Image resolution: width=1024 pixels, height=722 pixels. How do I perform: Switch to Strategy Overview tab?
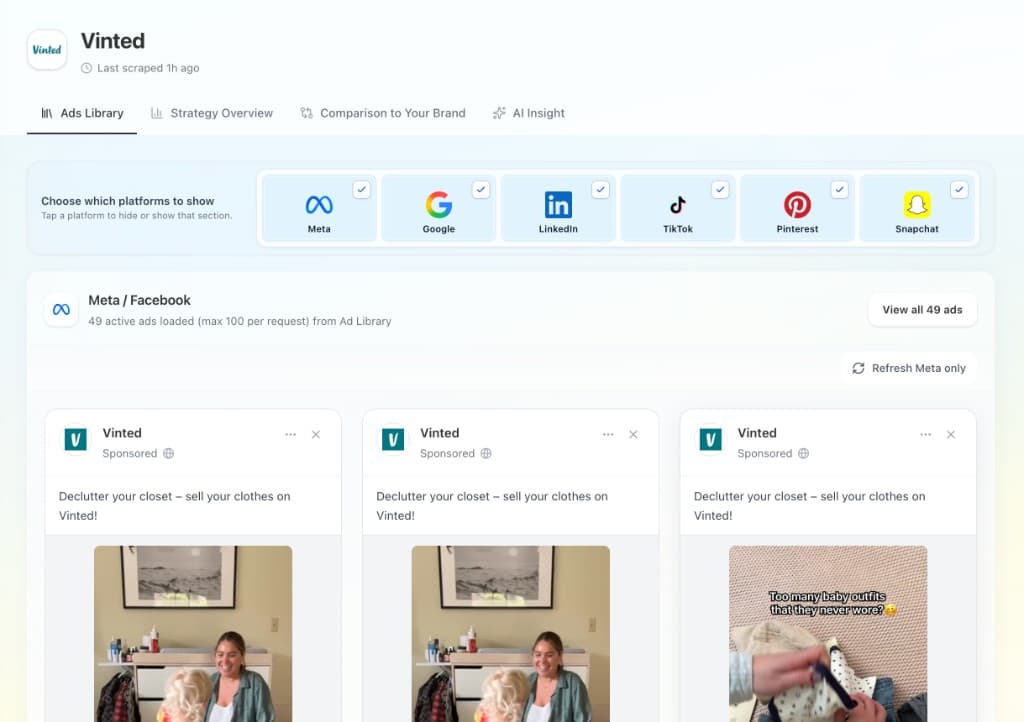tap(212, 113)
